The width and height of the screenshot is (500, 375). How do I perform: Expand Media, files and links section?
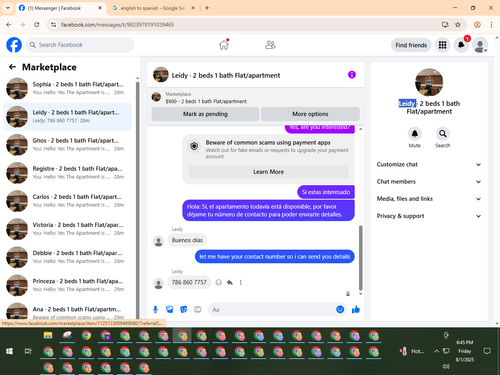[429, 199]
